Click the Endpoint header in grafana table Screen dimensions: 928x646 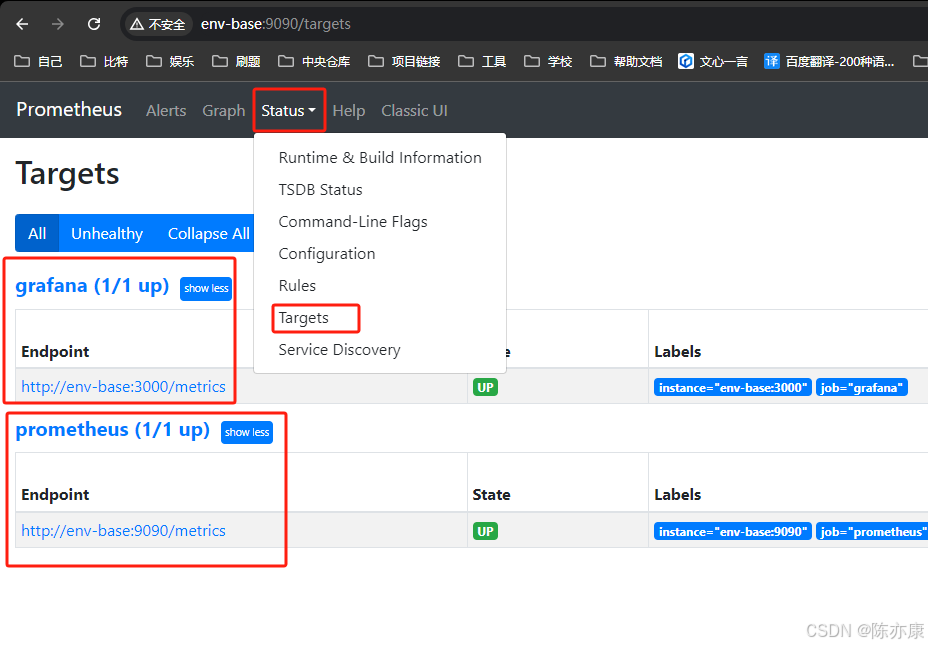55,351
